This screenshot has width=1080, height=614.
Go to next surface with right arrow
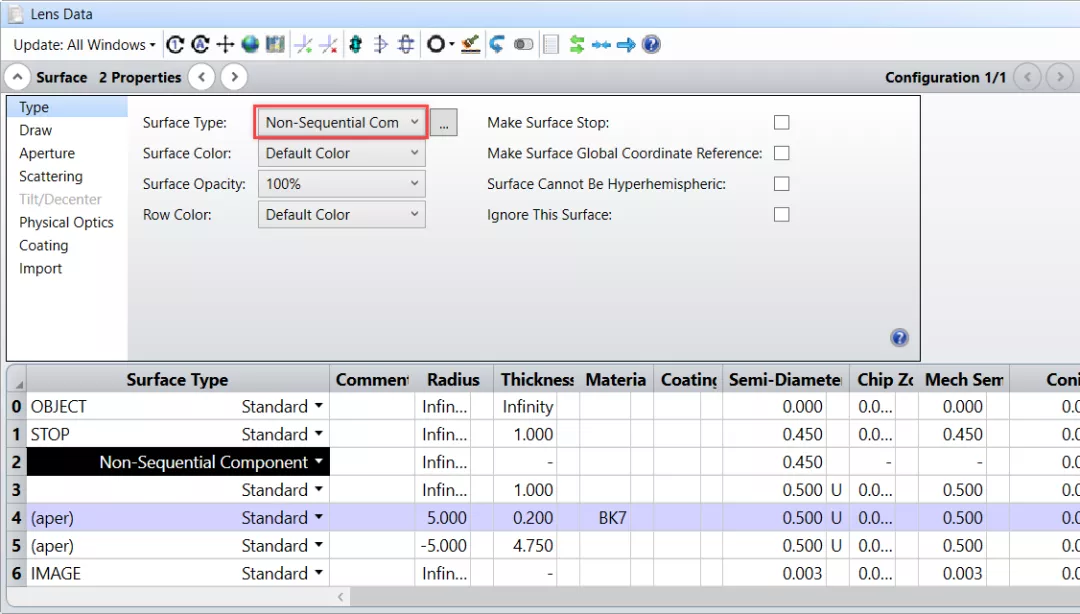click(233, 77)
